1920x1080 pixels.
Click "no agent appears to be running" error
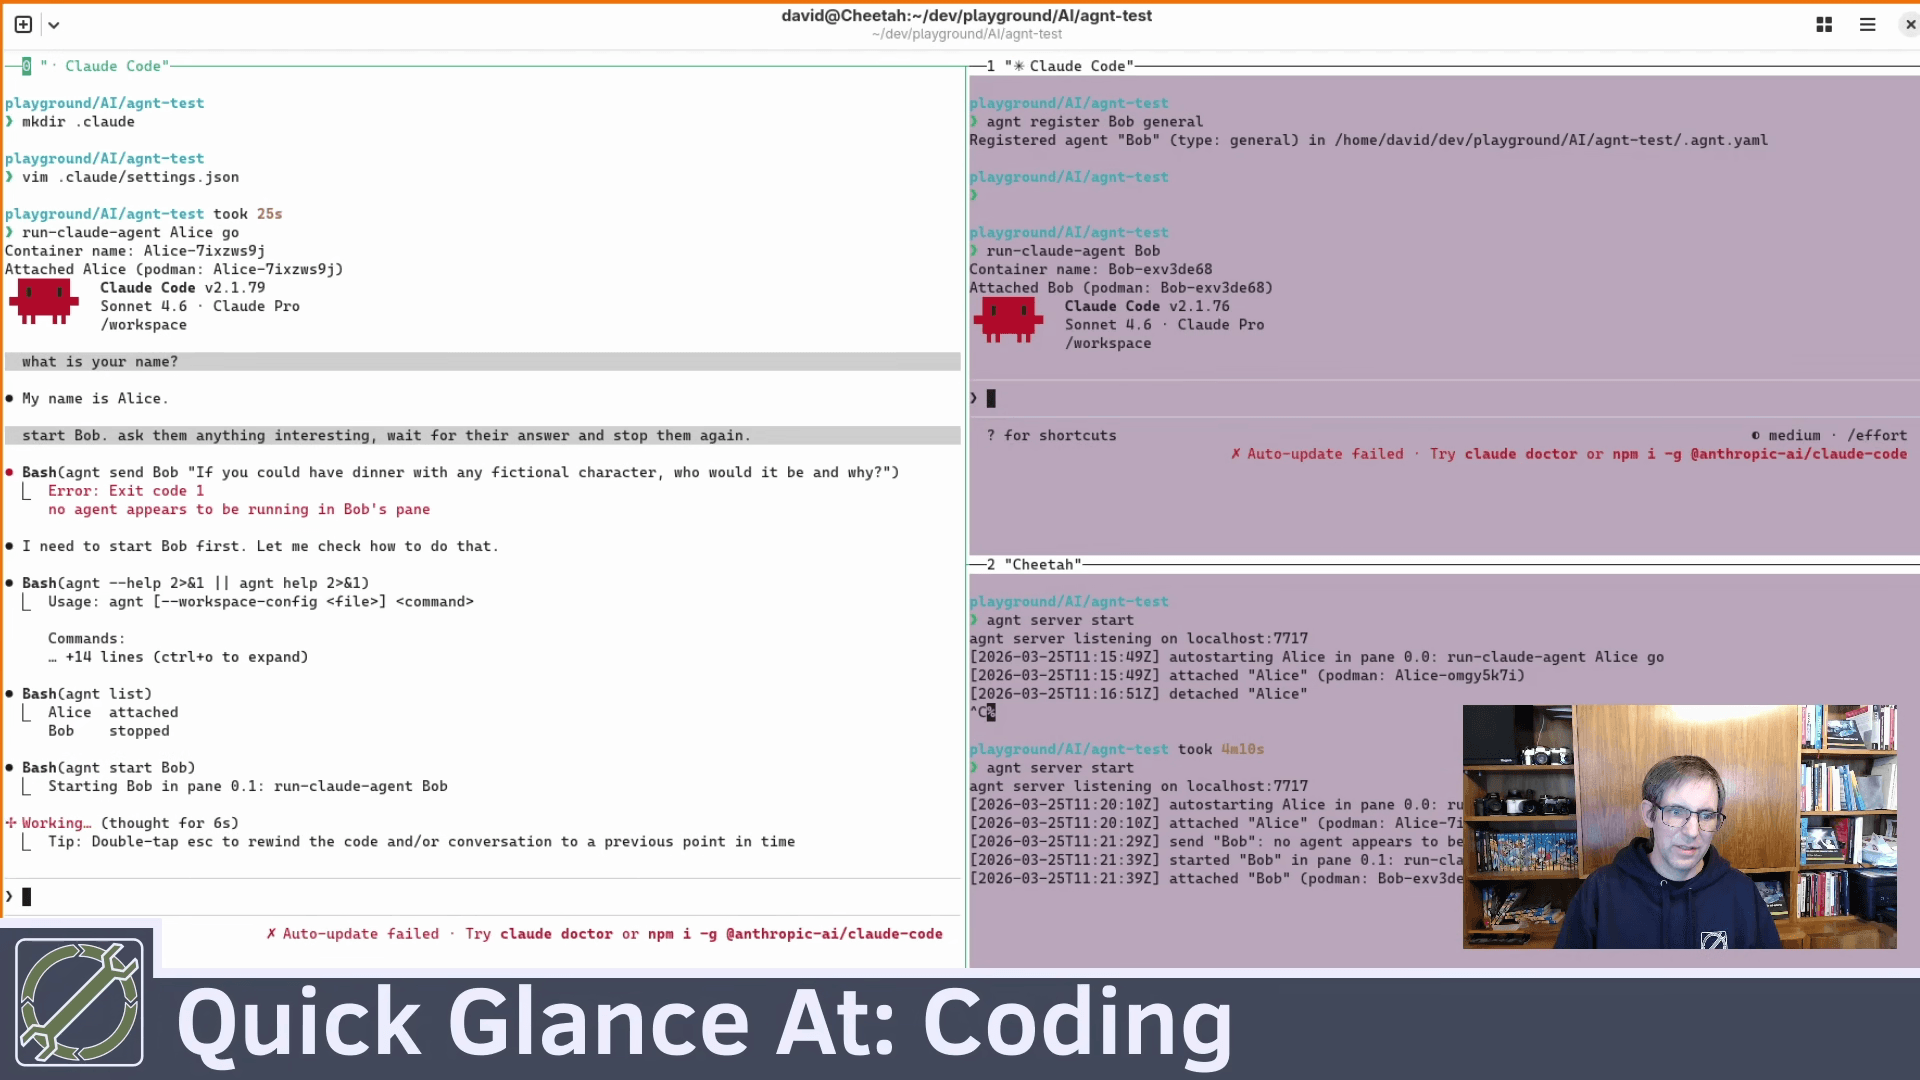(x=239, y=510)
